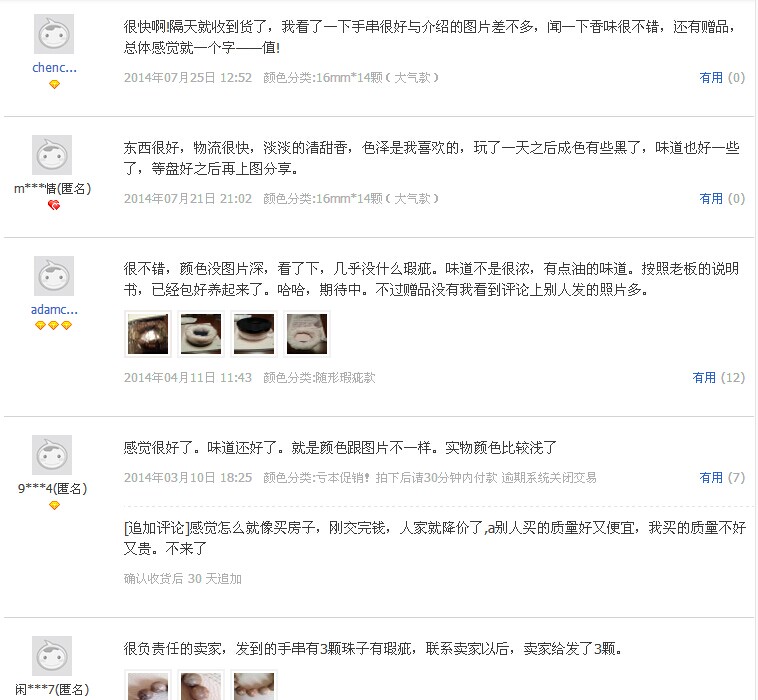Open dark bracelet third photo thumbnail
This screenshot has height=700, width=758.
point(254,334)
